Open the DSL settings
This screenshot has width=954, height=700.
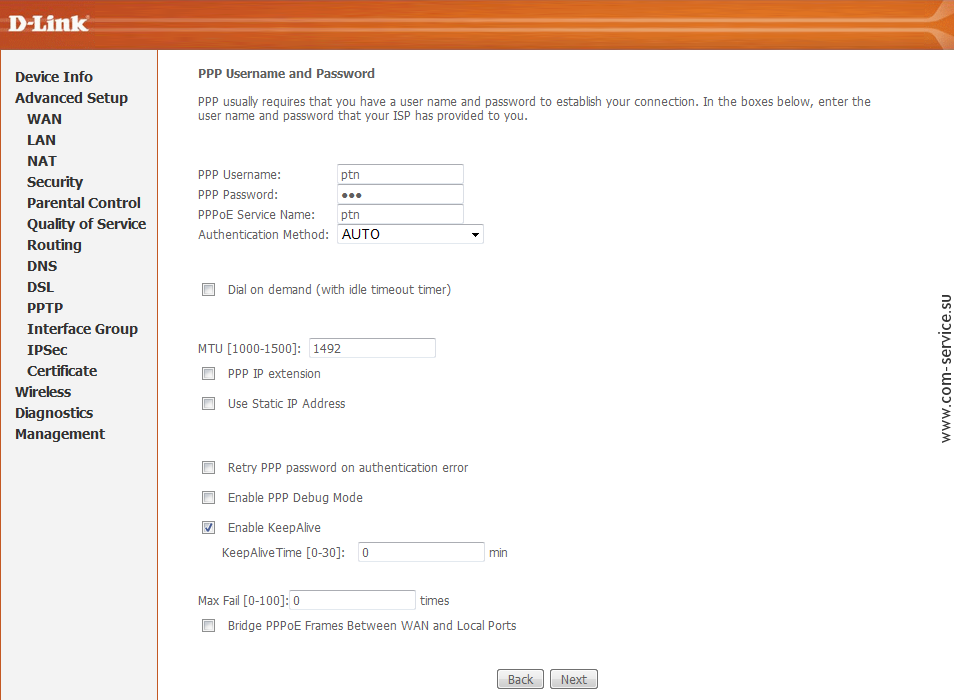tap(40, 287)
